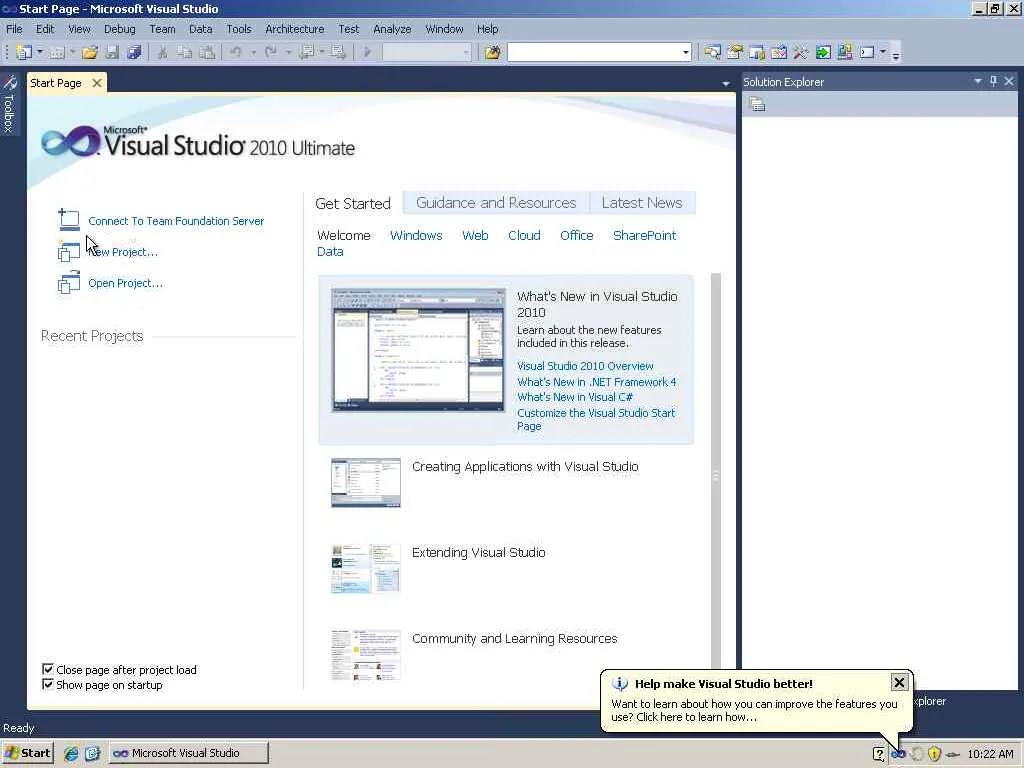This screenshot has width=1024, height=768.
Task: Expand the Add New Item dropdown arrow
Action: tap(72, 52)
